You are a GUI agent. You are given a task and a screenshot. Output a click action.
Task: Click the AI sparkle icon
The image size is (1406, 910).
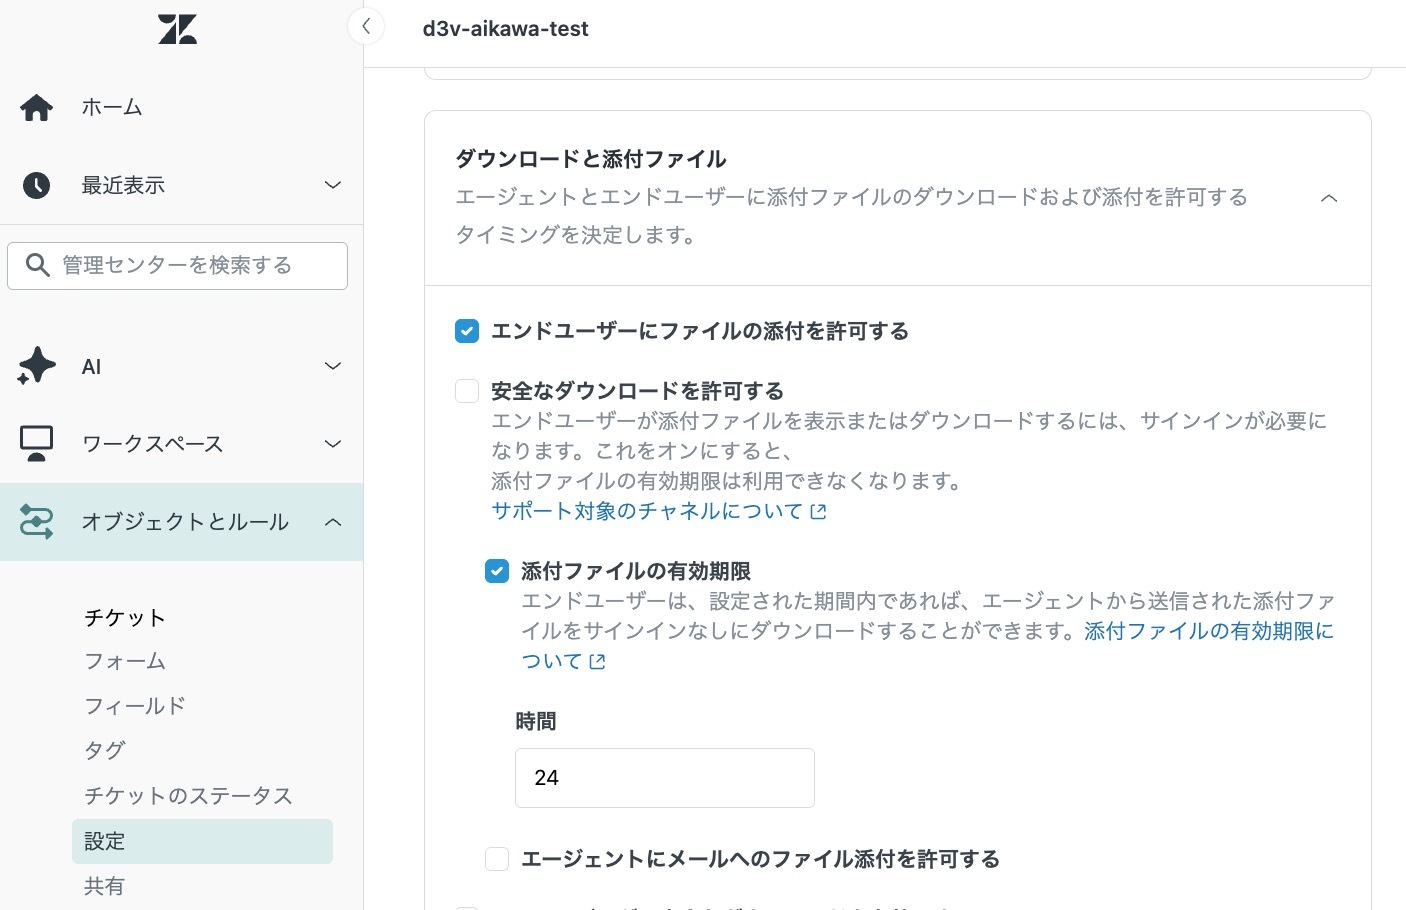point(37,365)
